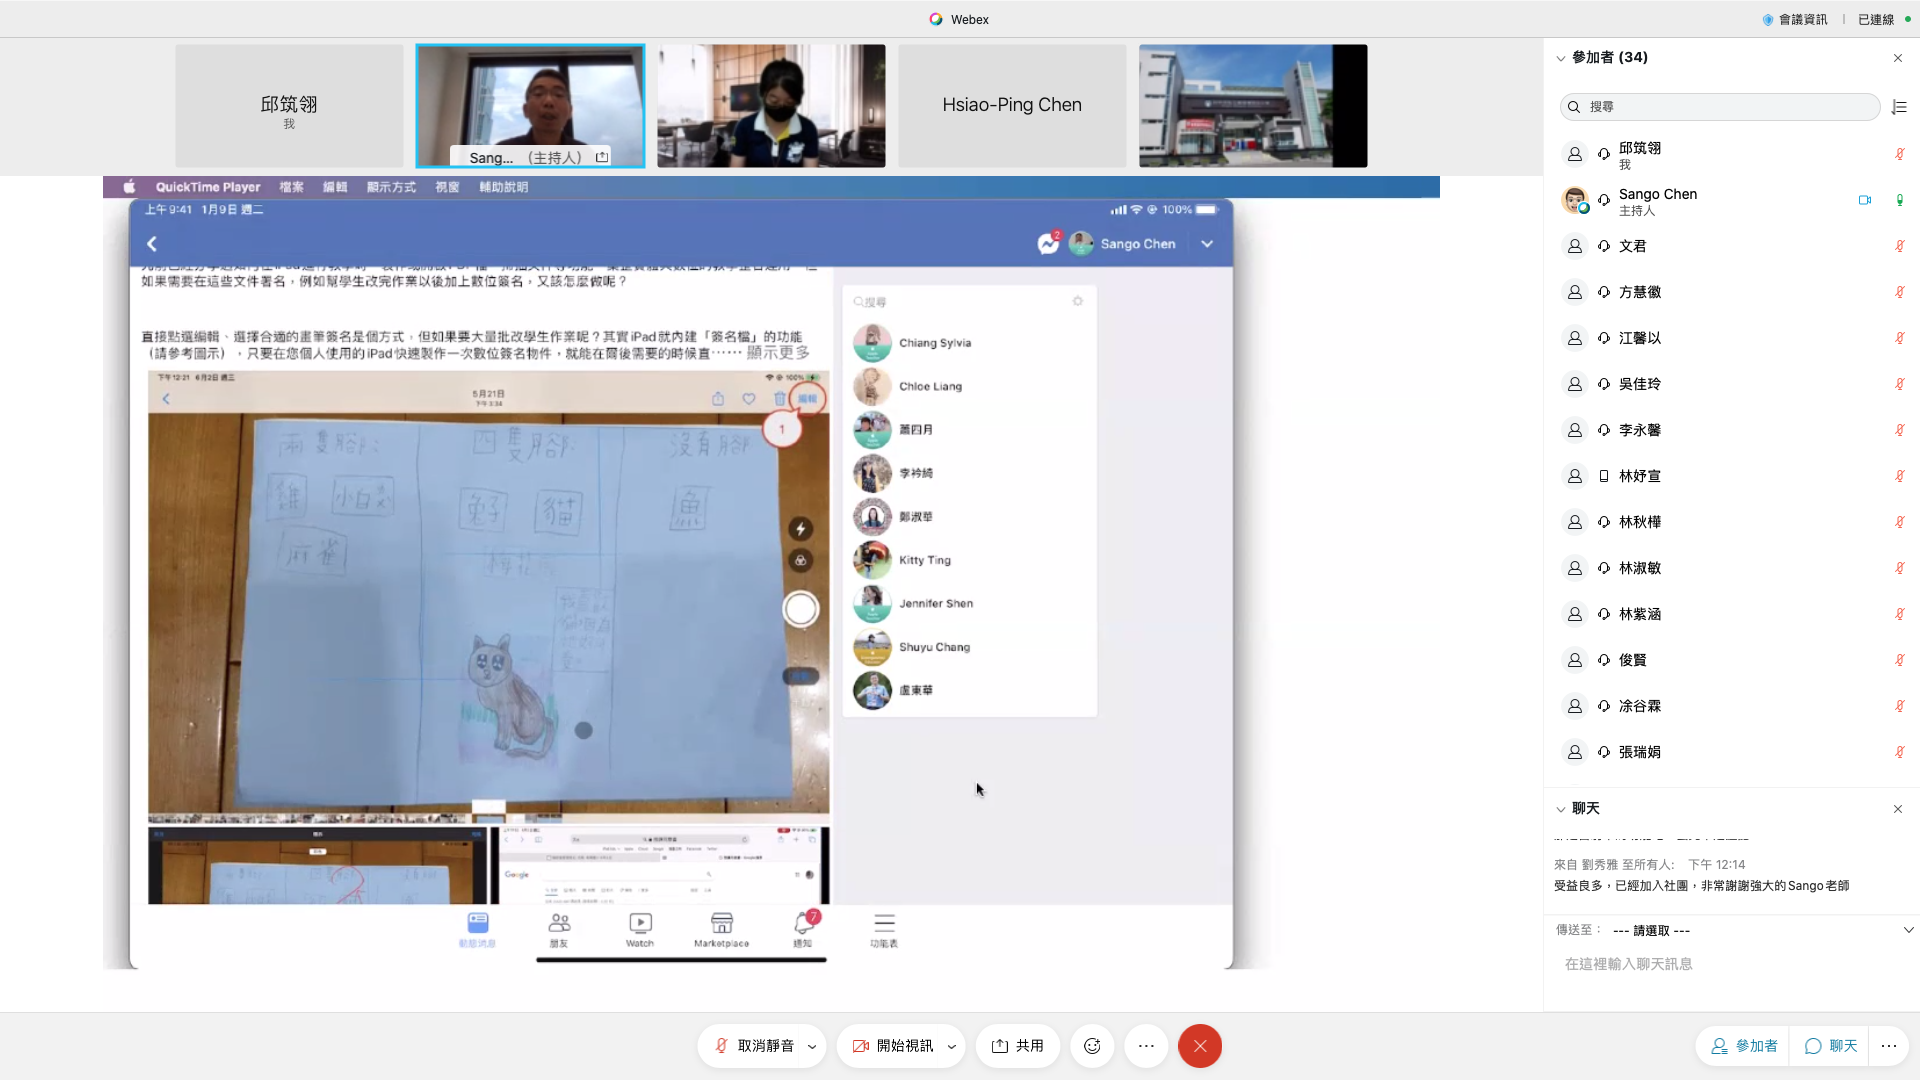
Task: Toggle 開始視訊 start video
Action: coord(893,1046)
